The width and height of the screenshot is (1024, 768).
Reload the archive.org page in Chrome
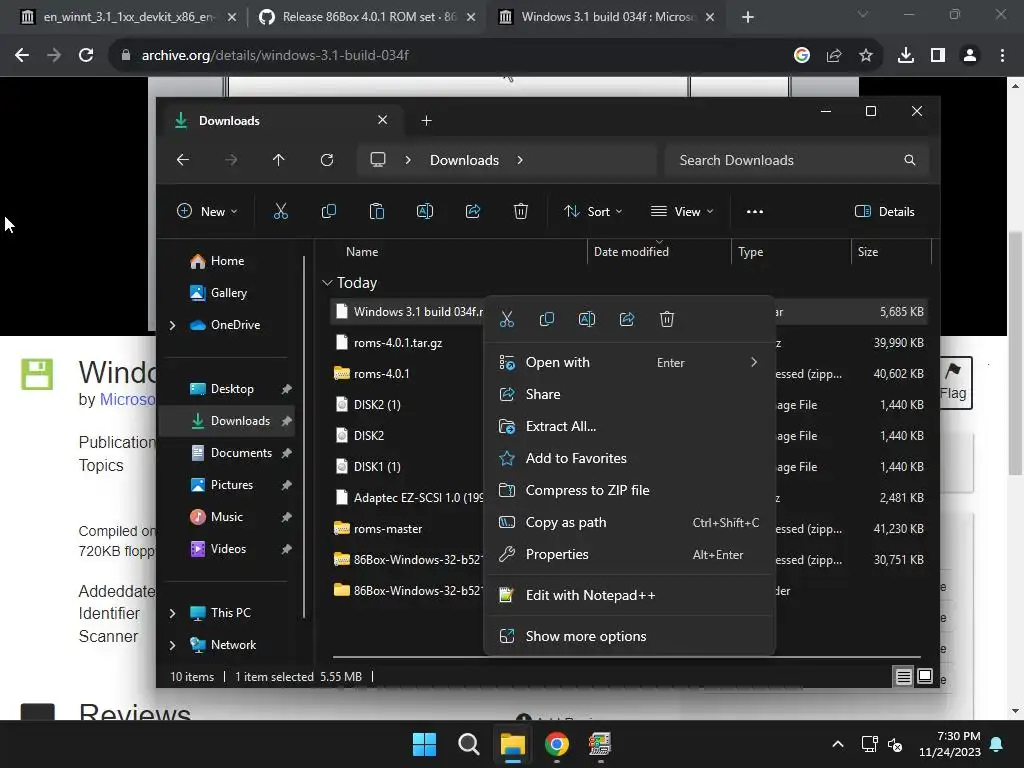[x=86, y=56]
